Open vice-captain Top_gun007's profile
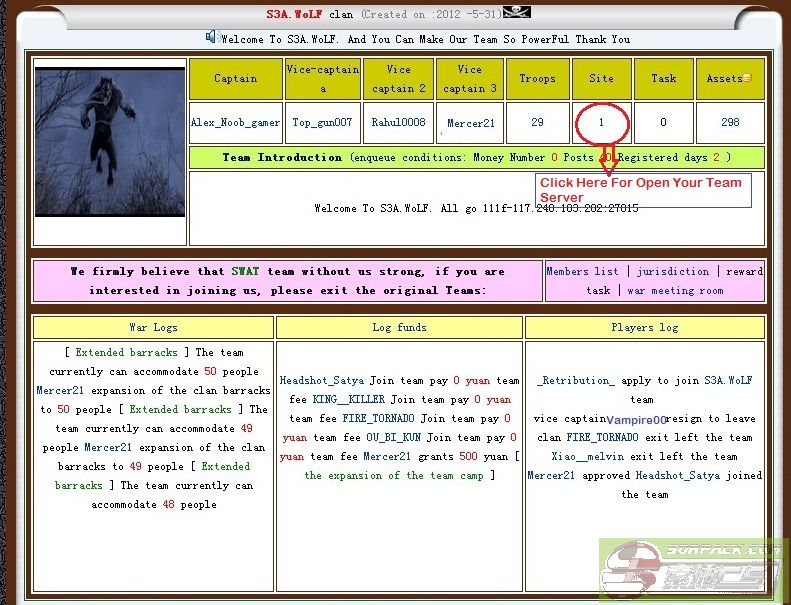This screenshot has height=605, width=791. pyautogui.click(x=322, y=123)
